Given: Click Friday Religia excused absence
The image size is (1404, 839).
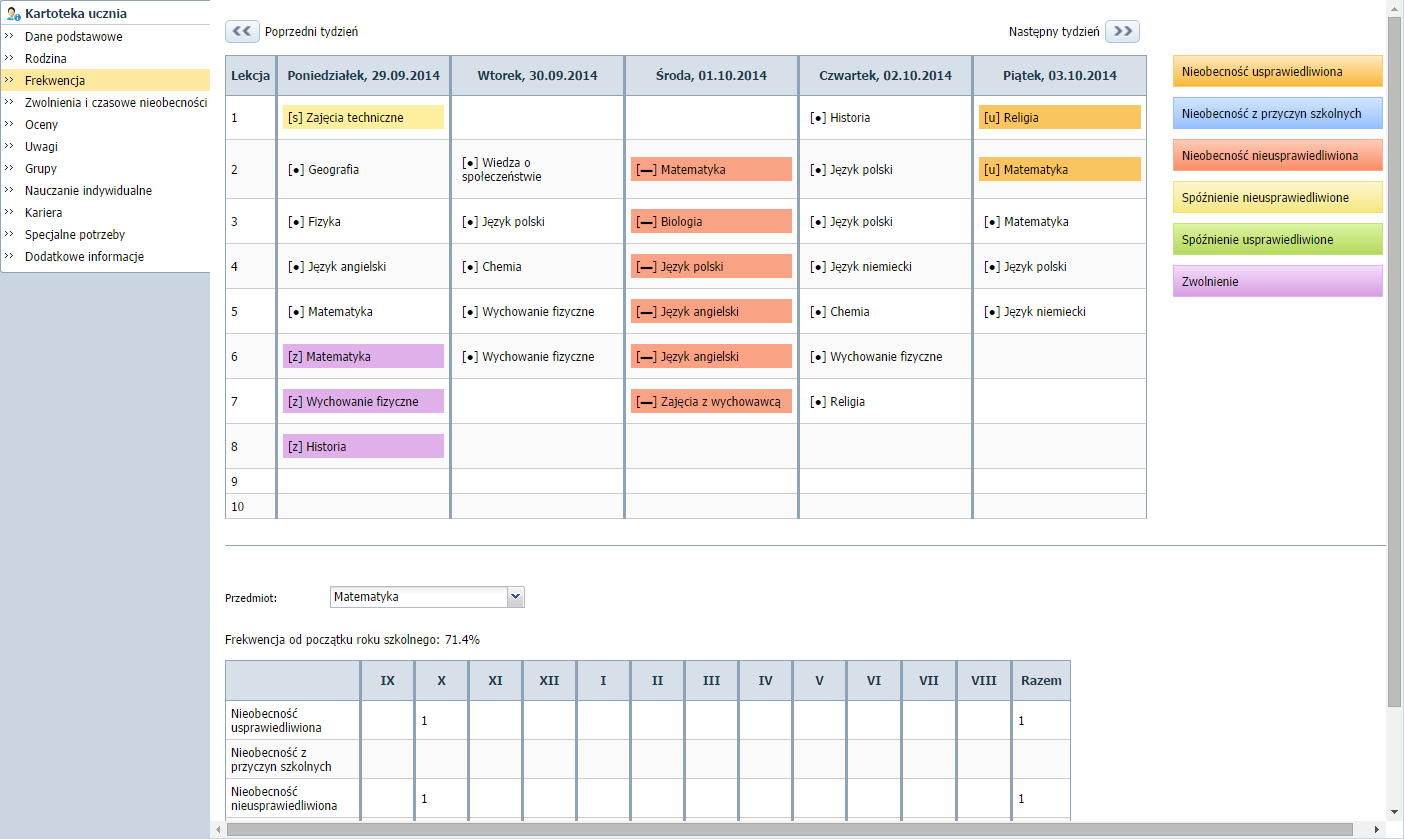Looking at the screenshot, I should coord(1060,118).
